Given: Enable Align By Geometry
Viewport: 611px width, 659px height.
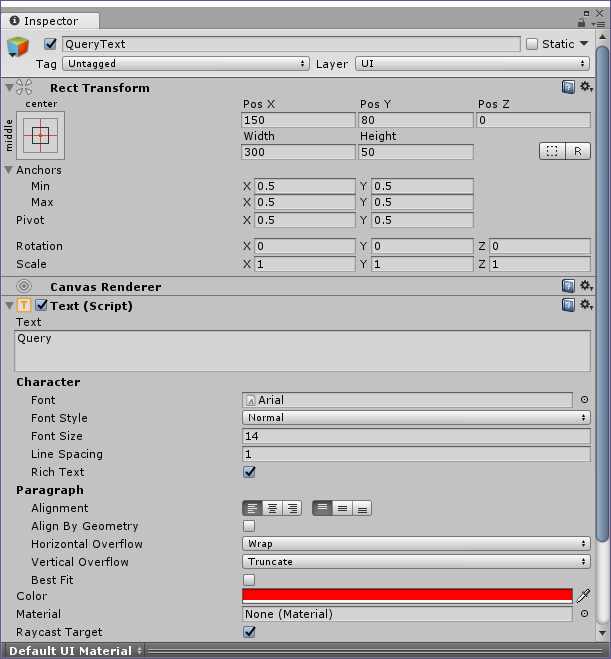Looking at the screenshot, I should tap(249, 526).
